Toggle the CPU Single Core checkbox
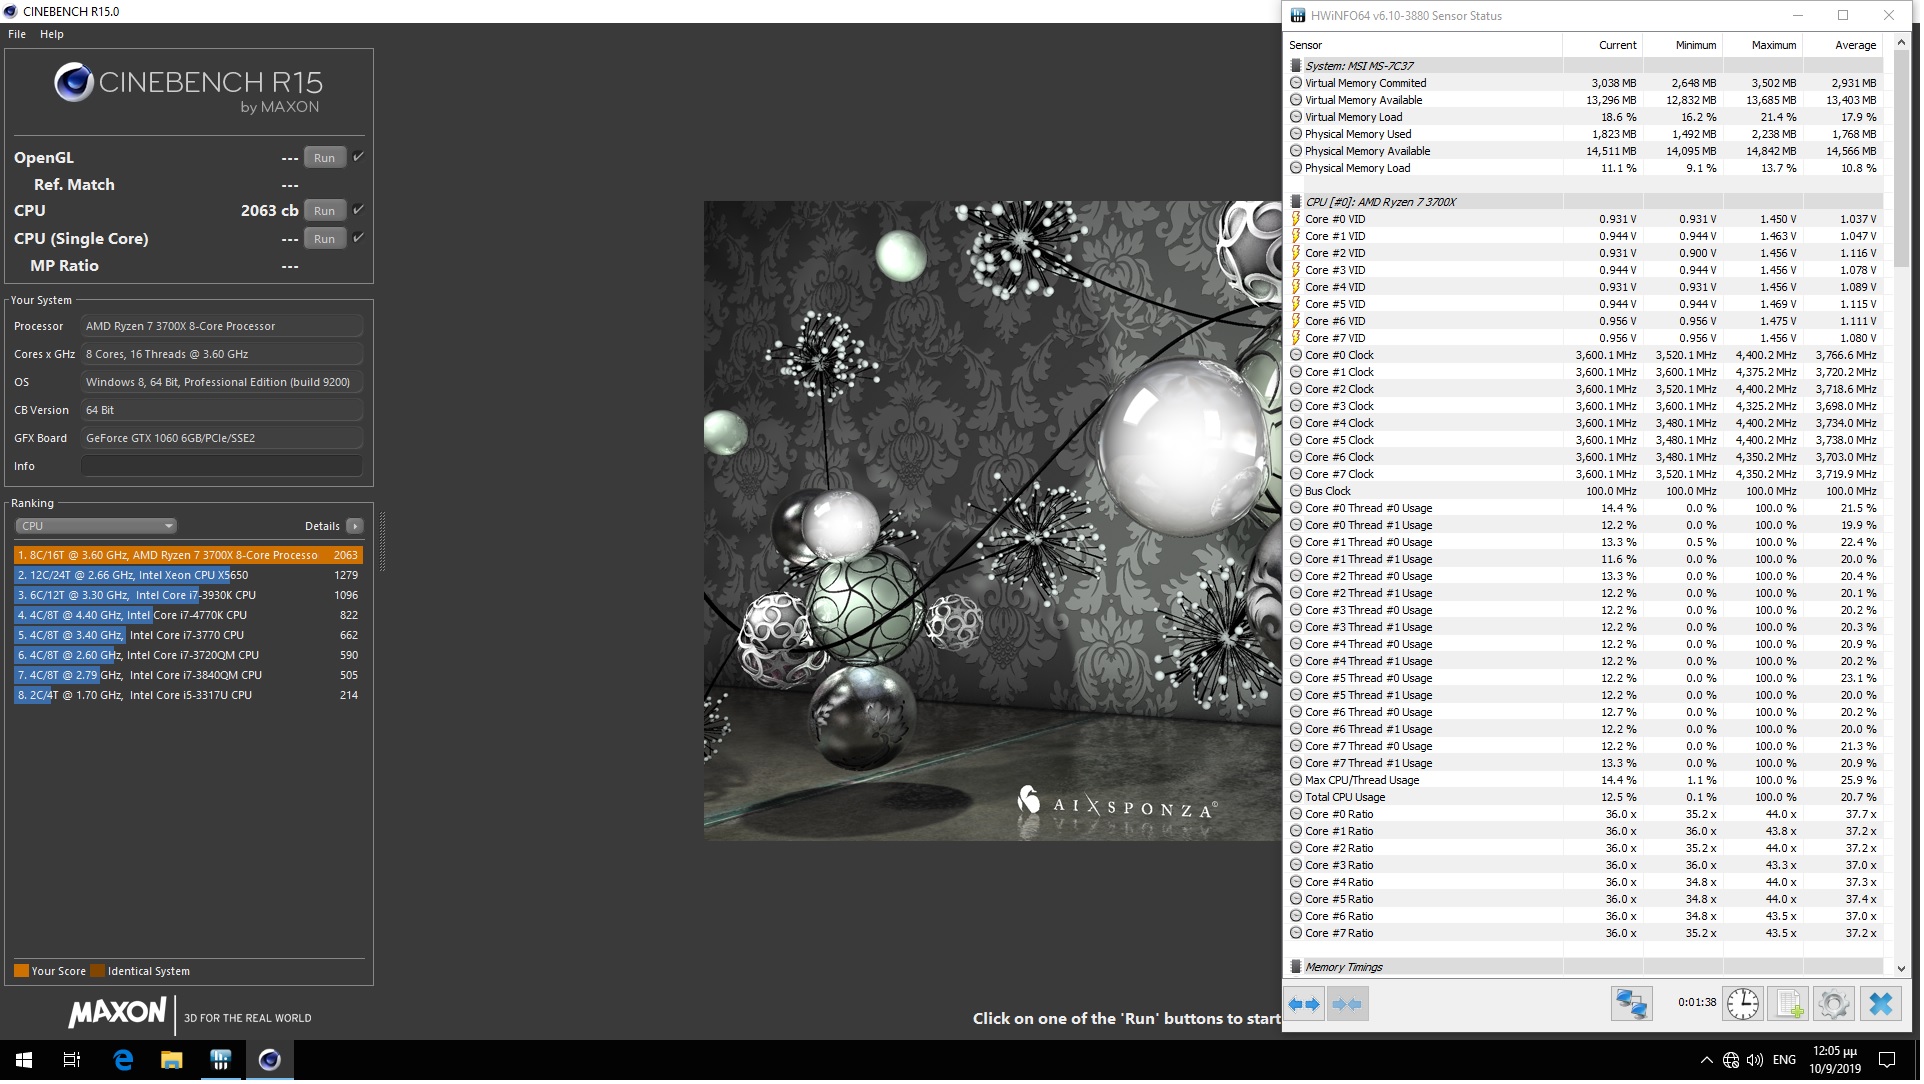Screen dimensions: 1924x1084 tap(359, 238)
